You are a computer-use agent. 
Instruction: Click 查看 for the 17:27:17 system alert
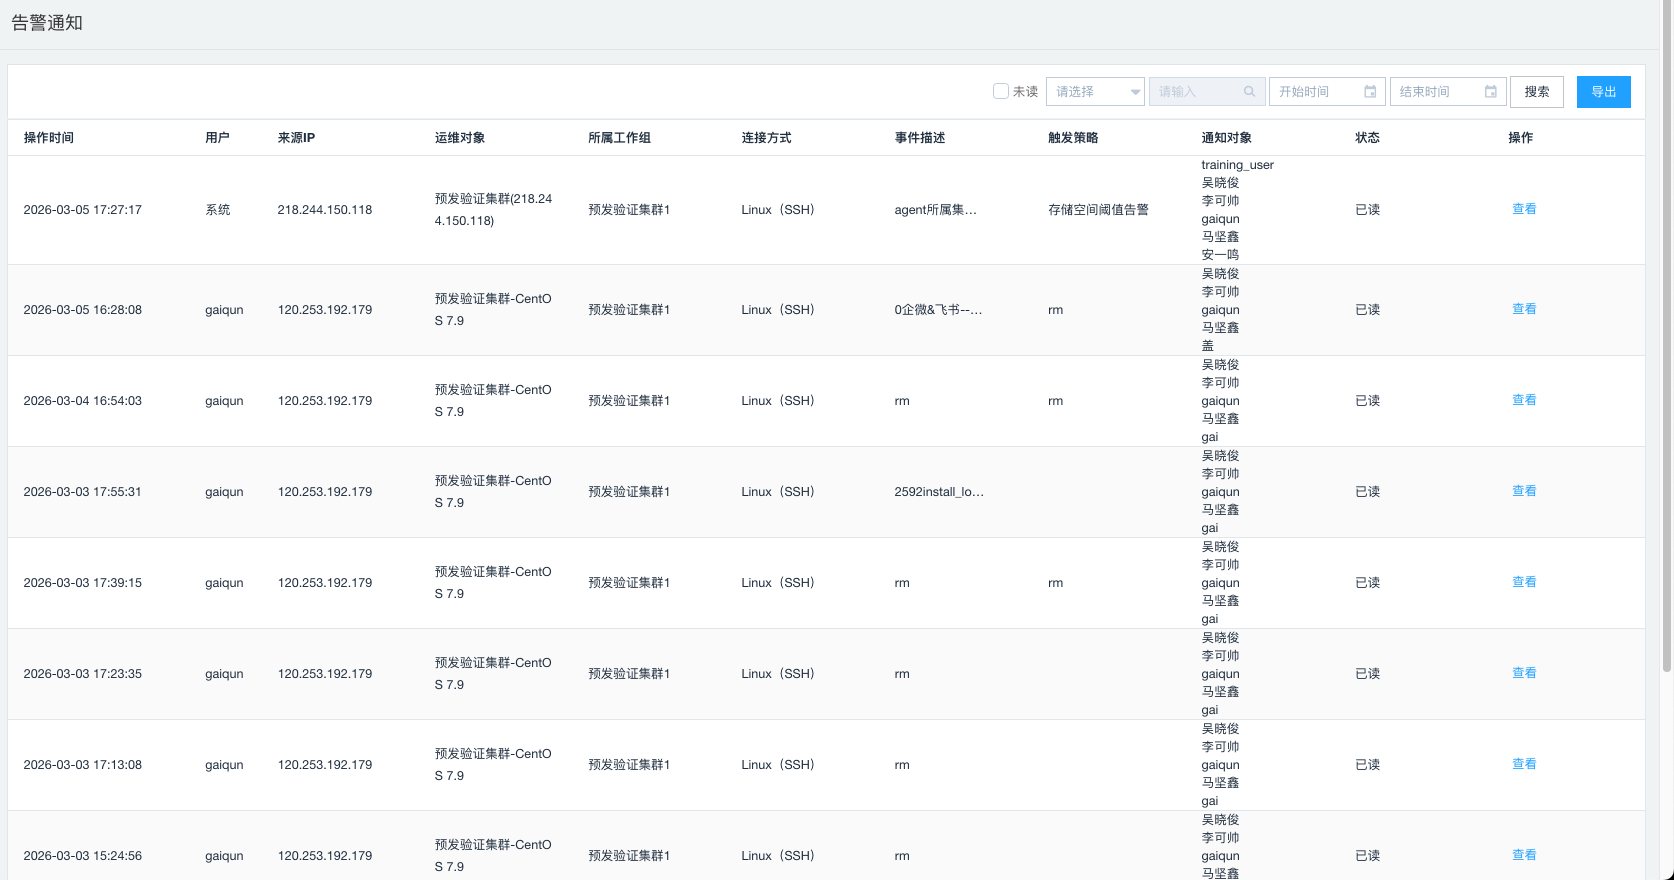[x=1523, y=209]
